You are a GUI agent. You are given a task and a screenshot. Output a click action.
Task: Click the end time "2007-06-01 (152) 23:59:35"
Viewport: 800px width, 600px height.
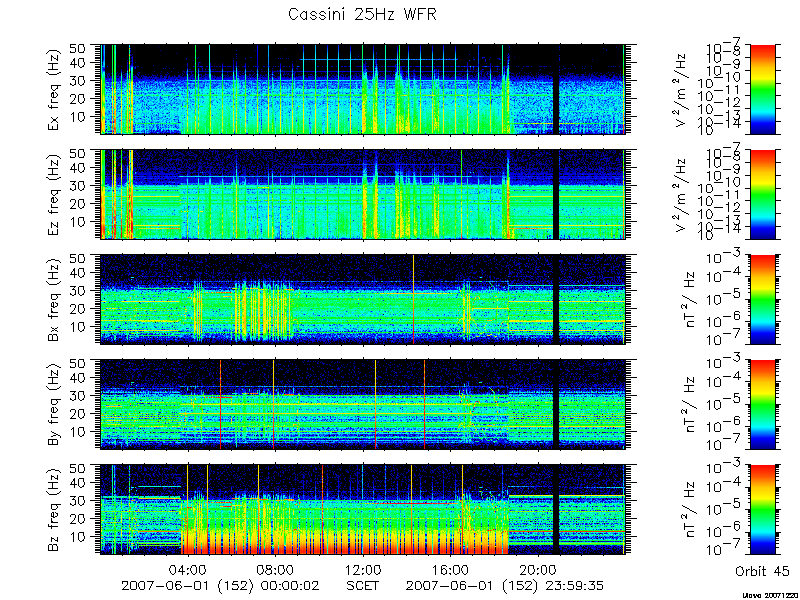tap(505, 585)
